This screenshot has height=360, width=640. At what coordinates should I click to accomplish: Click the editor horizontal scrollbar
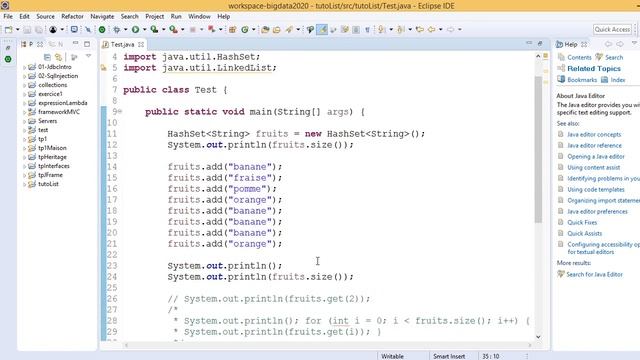[329, 345]
